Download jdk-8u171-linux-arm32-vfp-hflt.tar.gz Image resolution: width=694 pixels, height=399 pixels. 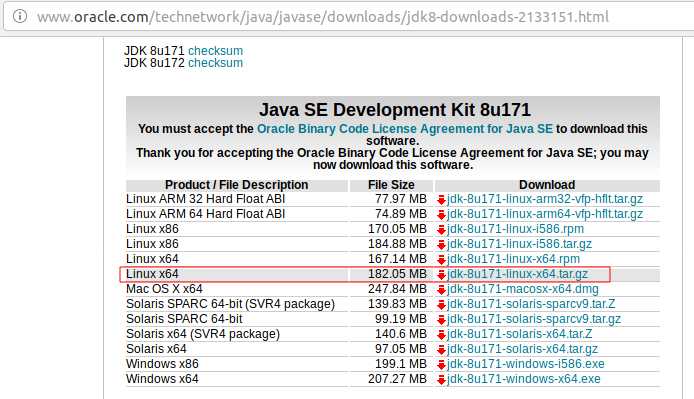coord(544,199)
